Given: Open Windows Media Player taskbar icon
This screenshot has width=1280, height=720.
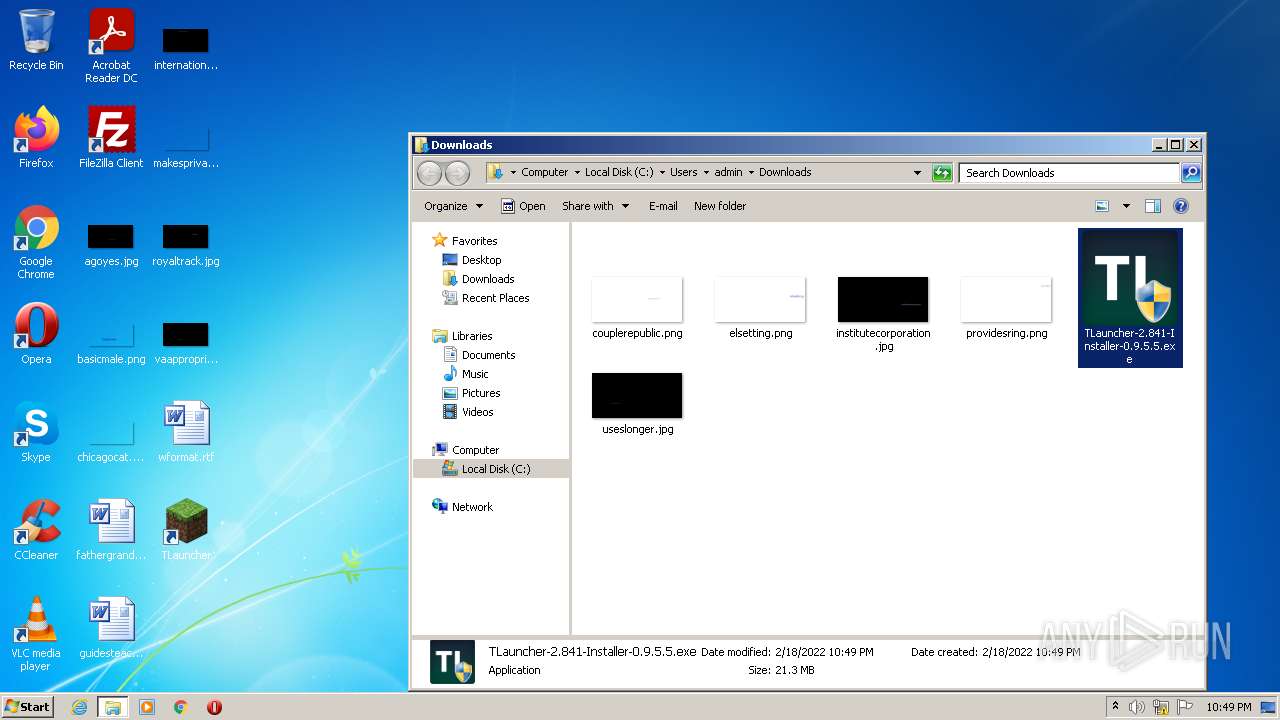Looking at the screenshot, I should 147,707.
